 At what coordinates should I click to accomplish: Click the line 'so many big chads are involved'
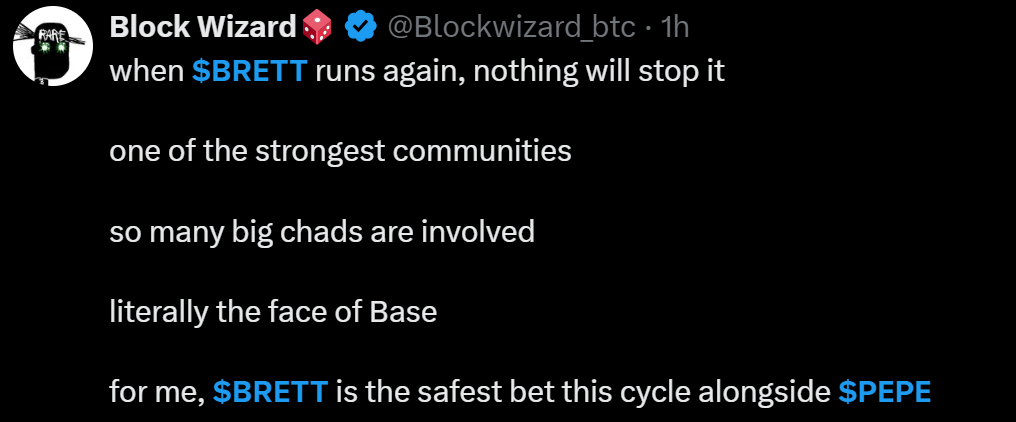point(322,233)
